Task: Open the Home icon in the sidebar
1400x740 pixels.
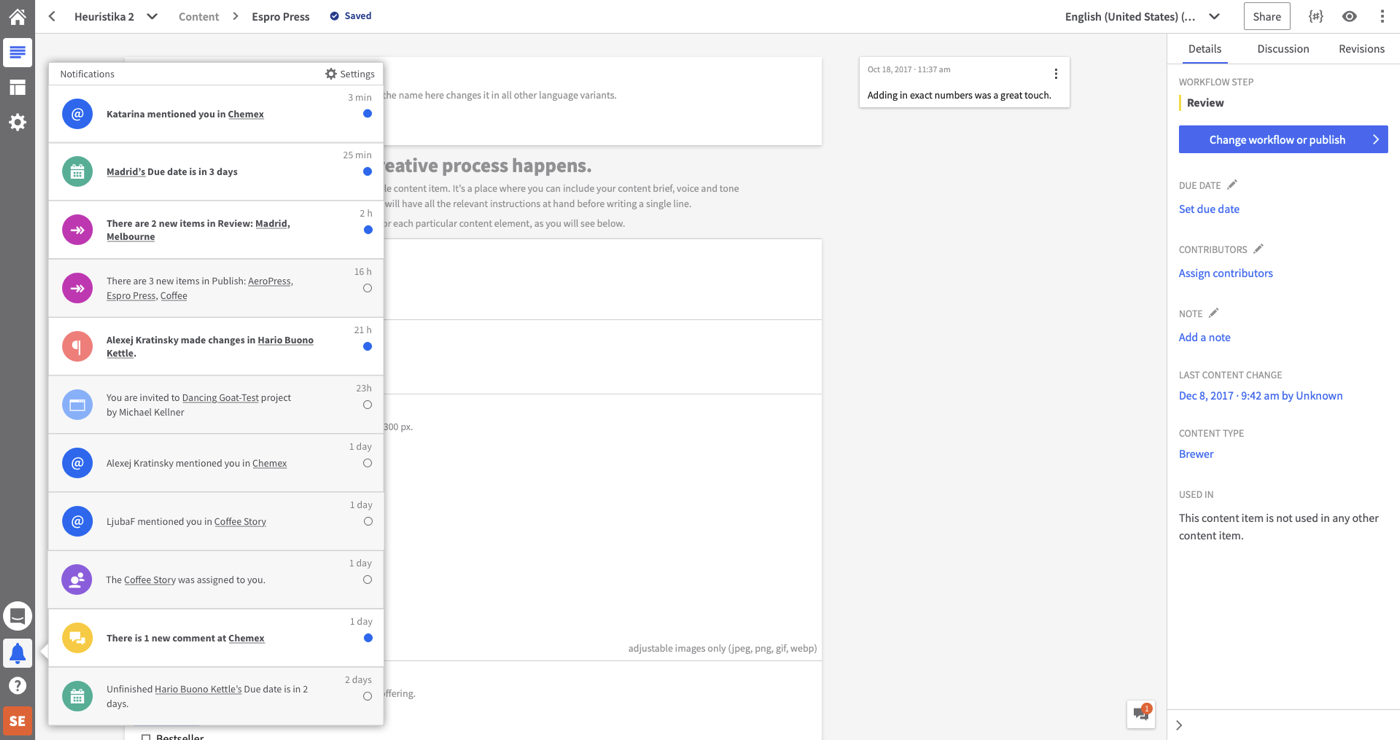Action: click(17, 16)
